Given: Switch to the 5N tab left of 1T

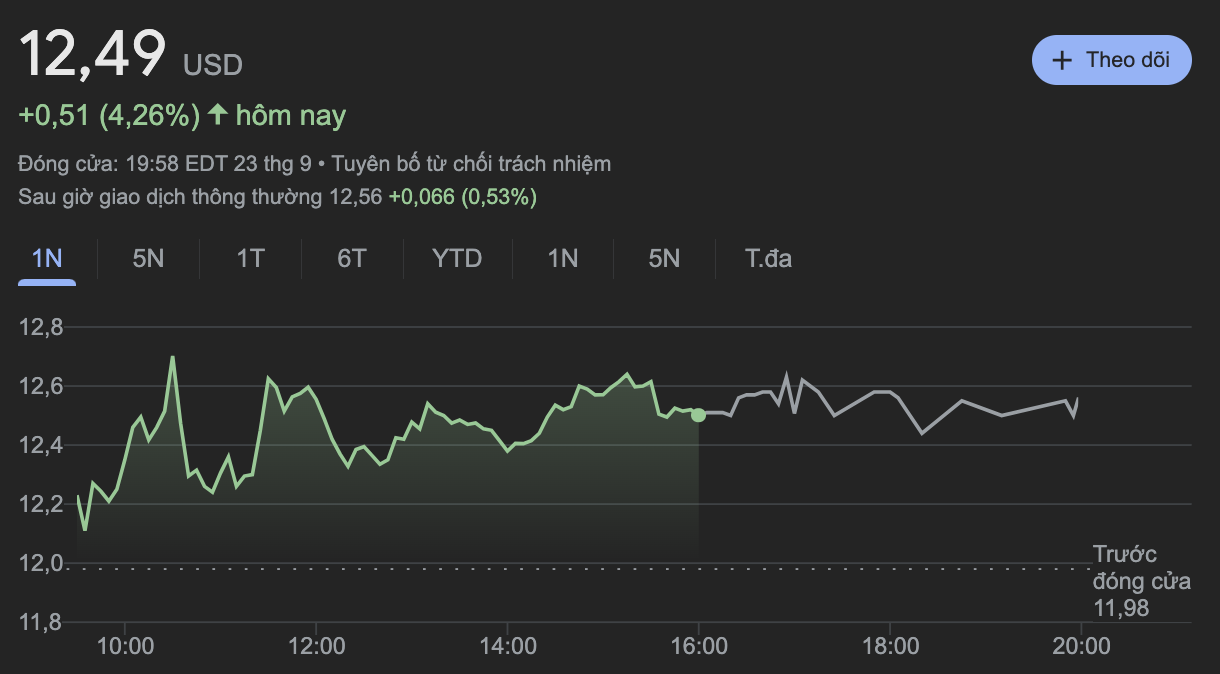Looking at the screenshot, I should click(x=148, y=259).
